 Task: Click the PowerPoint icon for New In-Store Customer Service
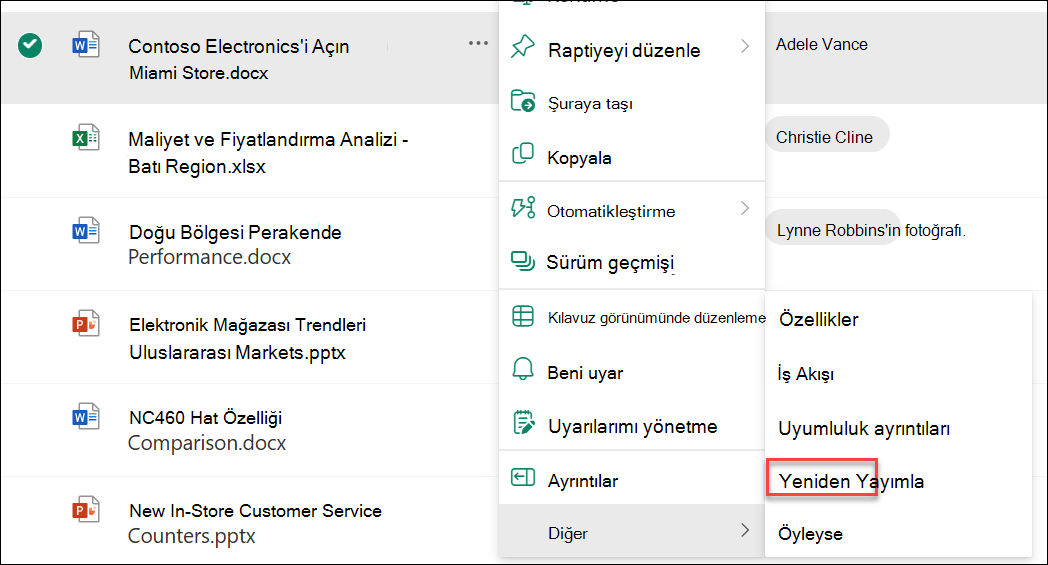click(x=86, y=510)
